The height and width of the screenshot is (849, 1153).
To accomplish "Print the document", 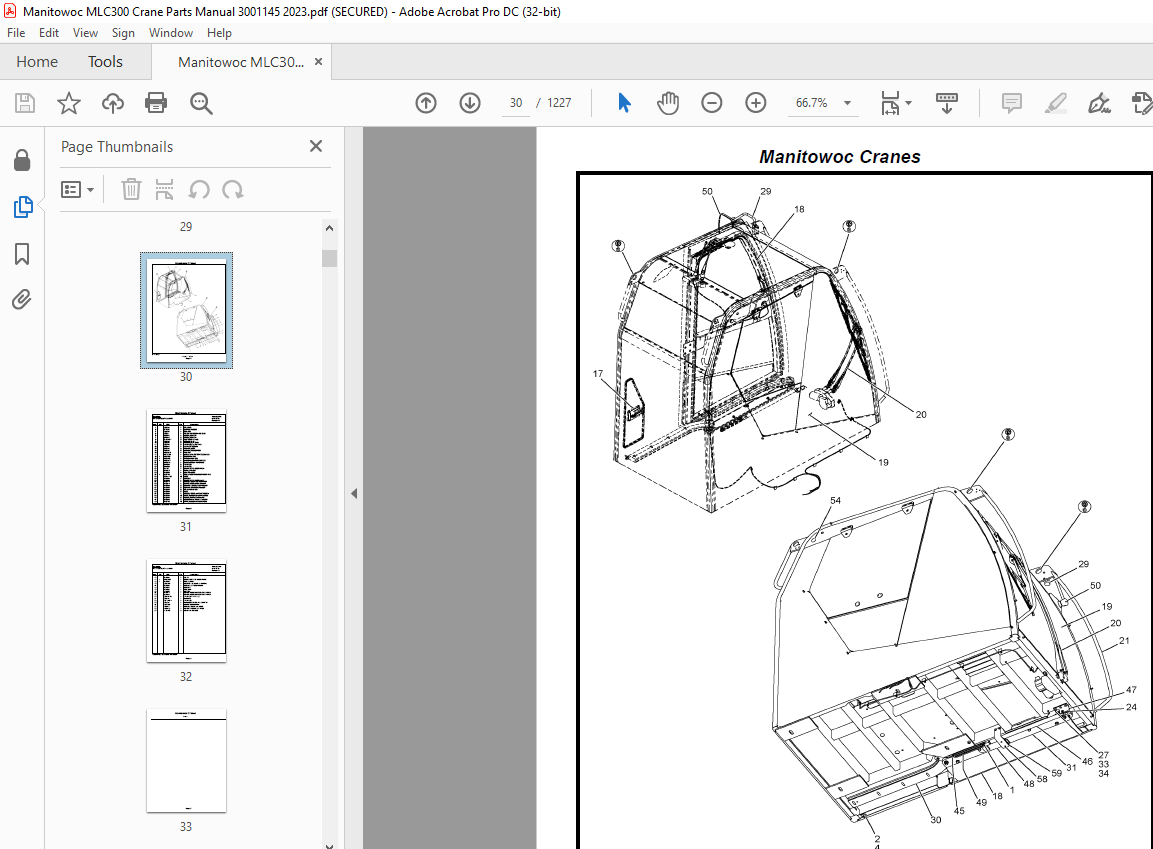I will [156, 103].
